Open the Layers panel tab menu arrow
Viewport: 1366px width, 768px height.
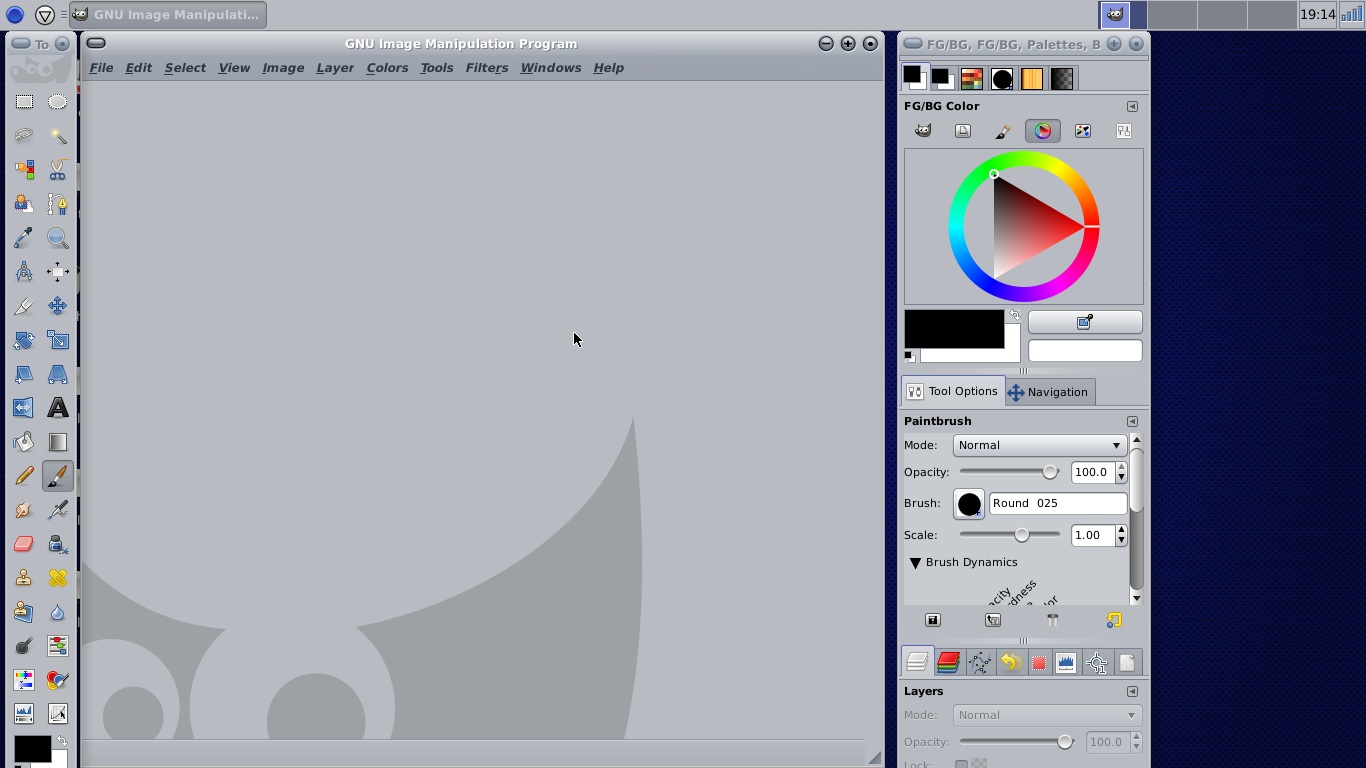pos(1132,691)
